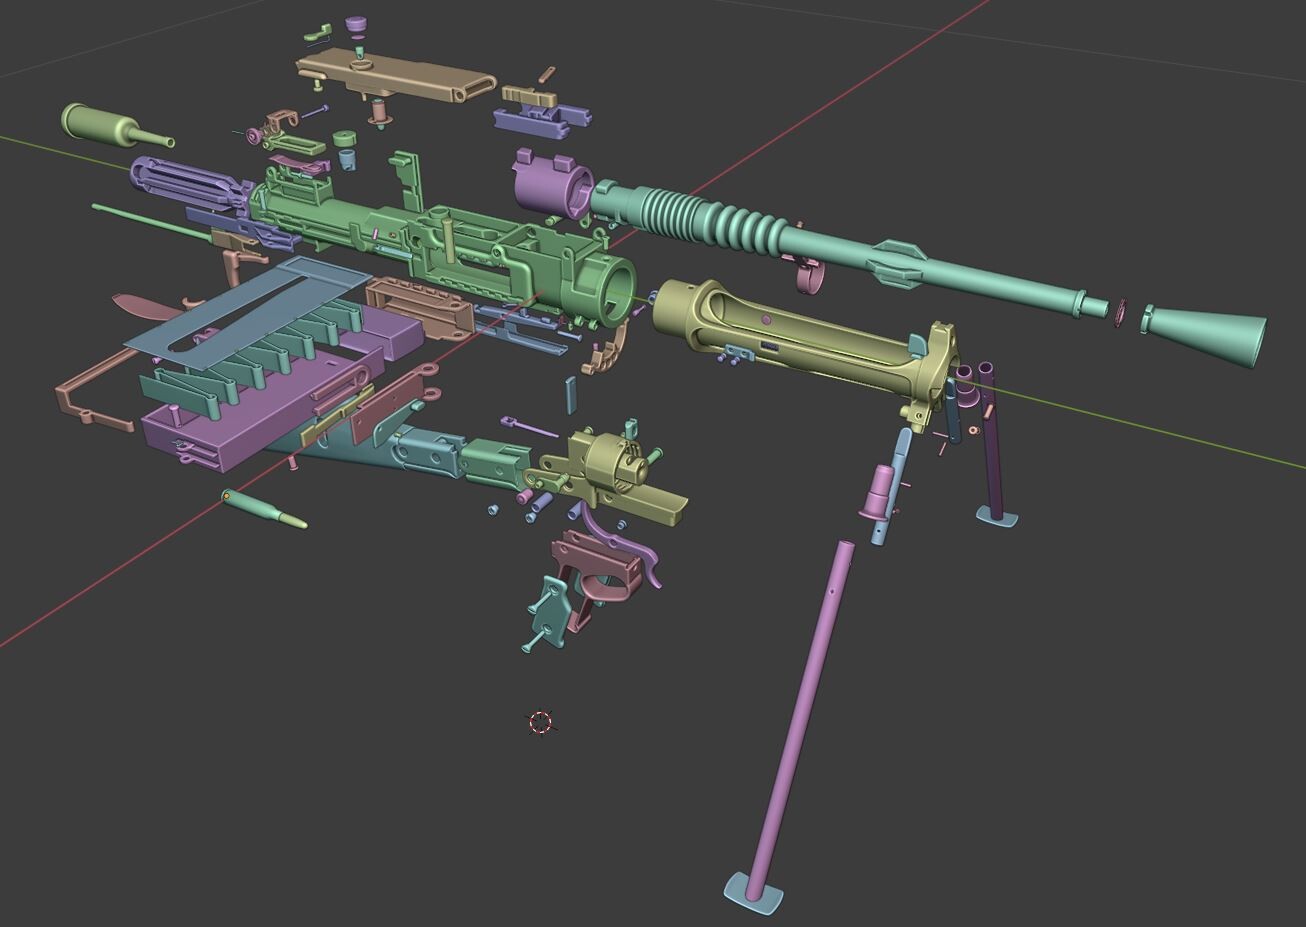Click the small purple cap knob at top
This screenshot has height=927, width=1306.
click(357, 25)
